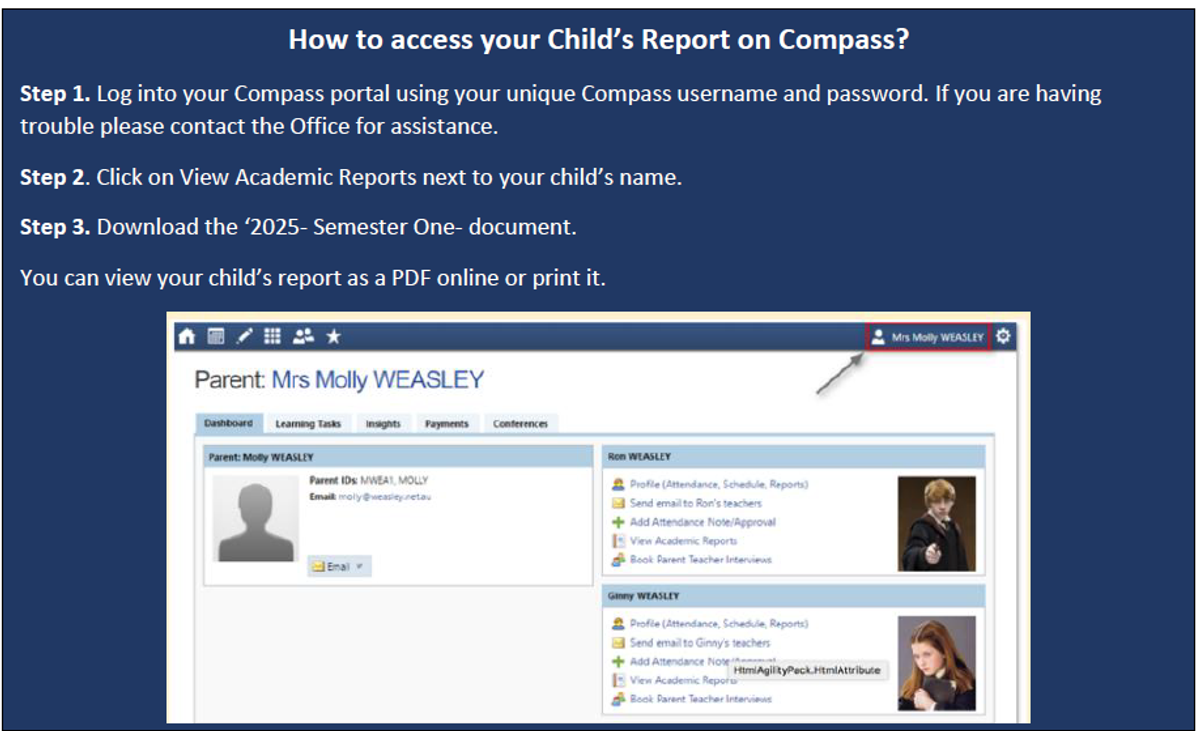The image size is (1200, 731).
Task: Open Ginny's Profile (Attendance, Schedule, Reports)
Action: (719, 623)
